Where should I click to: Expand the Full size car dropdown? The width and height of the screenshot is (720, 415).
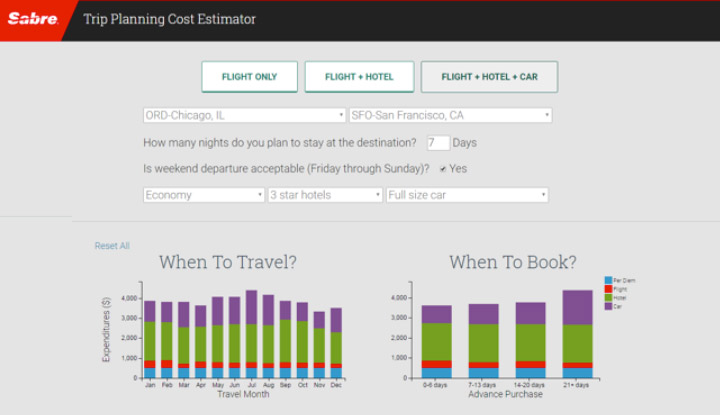click(x=467, y=195)
